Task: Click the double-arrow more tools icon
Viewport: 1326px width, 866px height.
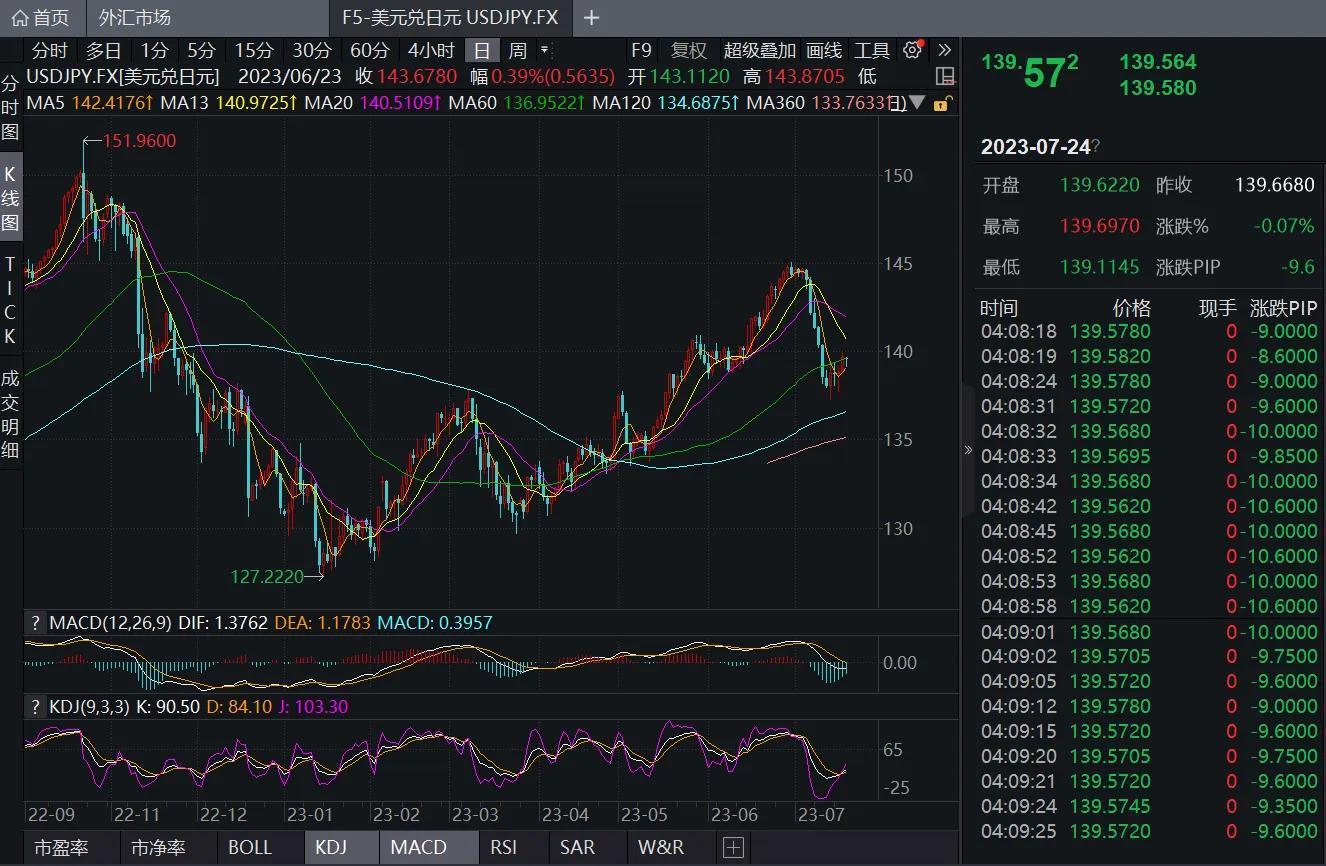Action: (944, 50)
